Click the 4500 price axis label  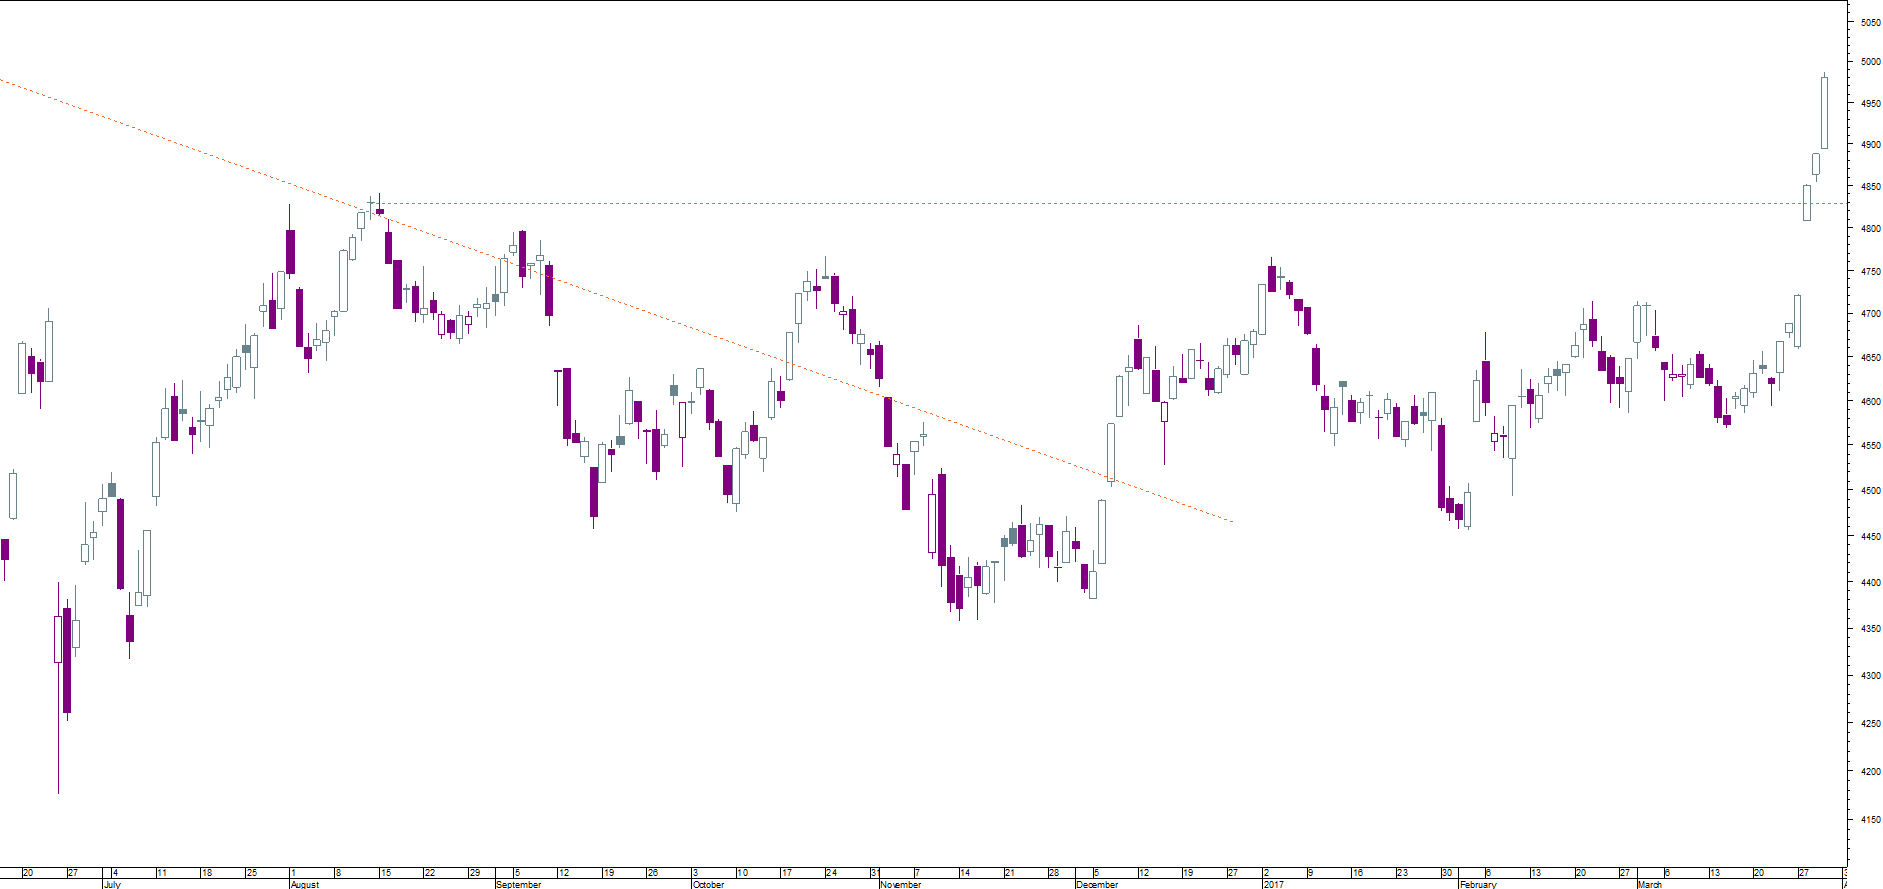[1870, 491]
